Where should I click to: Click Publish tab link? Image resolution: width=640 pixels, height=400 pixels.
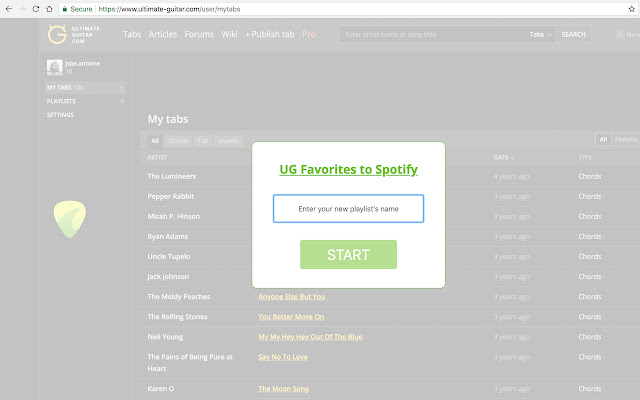pyautogui.click(x=270, y=34)
